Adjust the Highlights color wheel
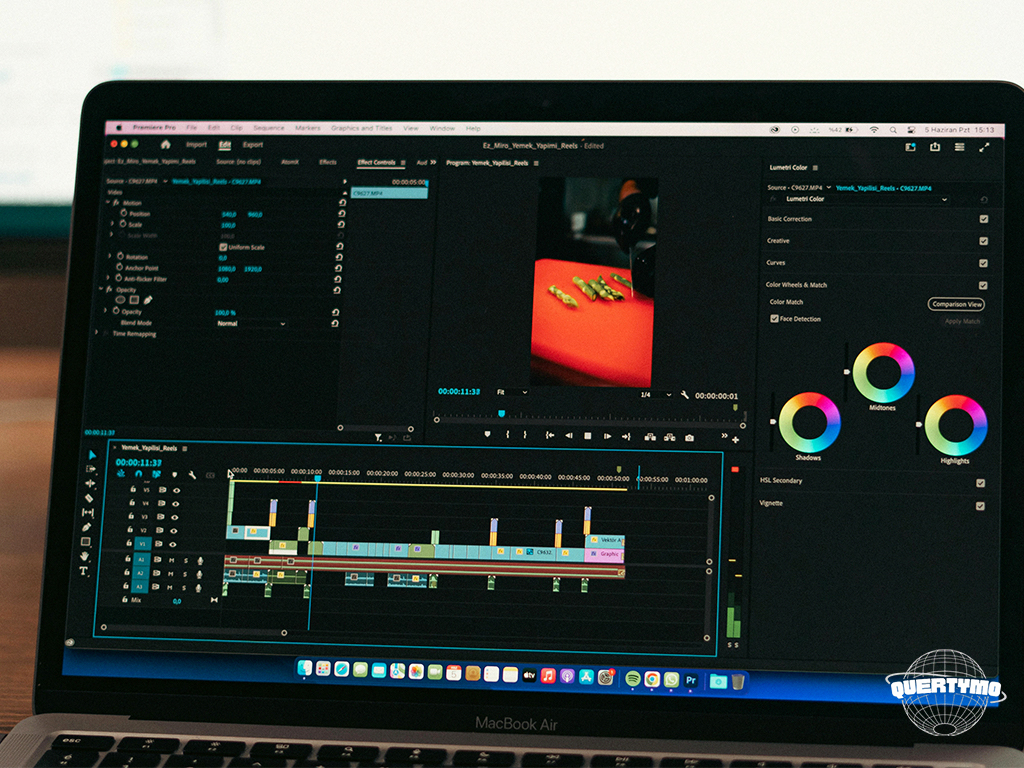Image resolution: width=1024 pixels, height=768 pixels. (956, 425)
